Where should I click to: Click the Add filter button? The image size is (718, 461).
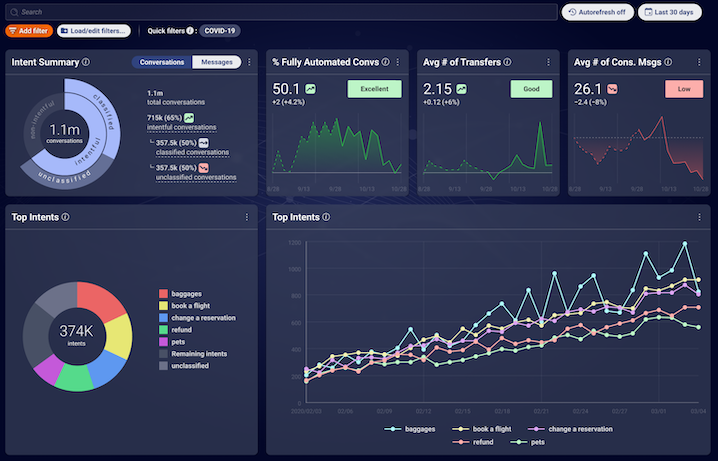click(x=29, y=31)
